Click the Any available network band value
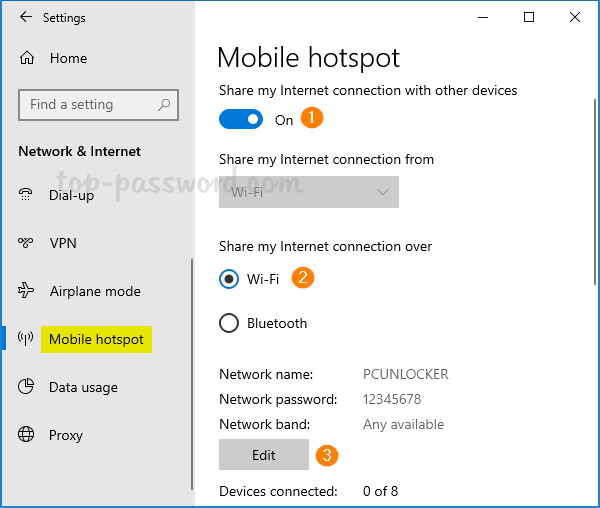The height and width of the screenshot is (508, 600). coord(403,425)
